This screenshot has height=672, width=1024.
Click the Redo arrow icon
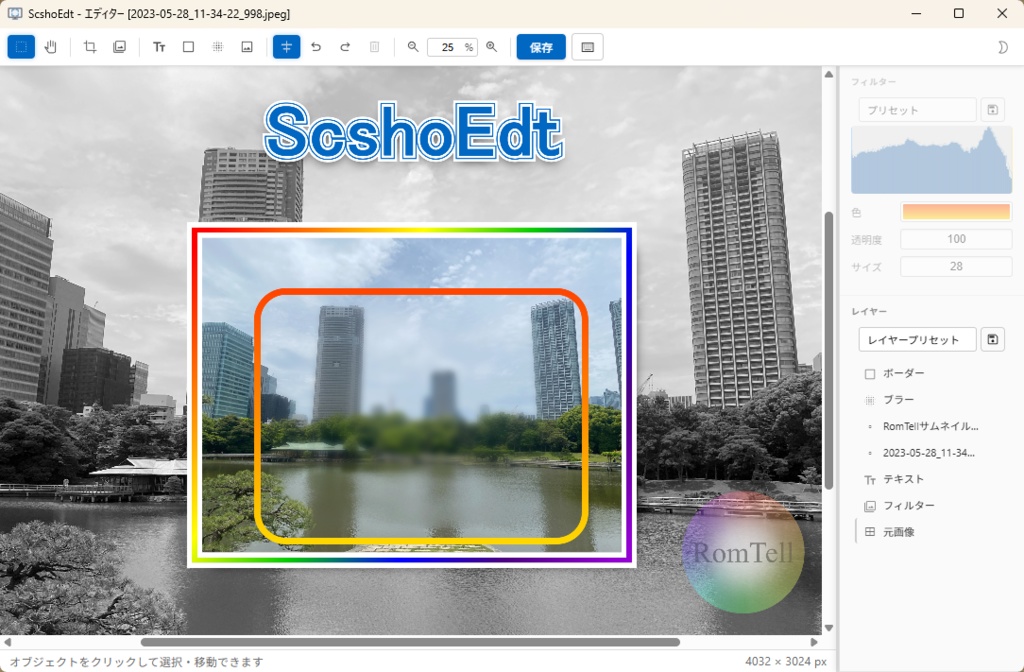point(343,46)
